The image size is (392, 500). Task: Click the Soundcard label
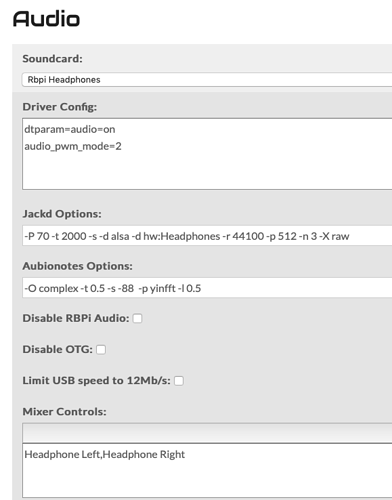coord(52,59)
